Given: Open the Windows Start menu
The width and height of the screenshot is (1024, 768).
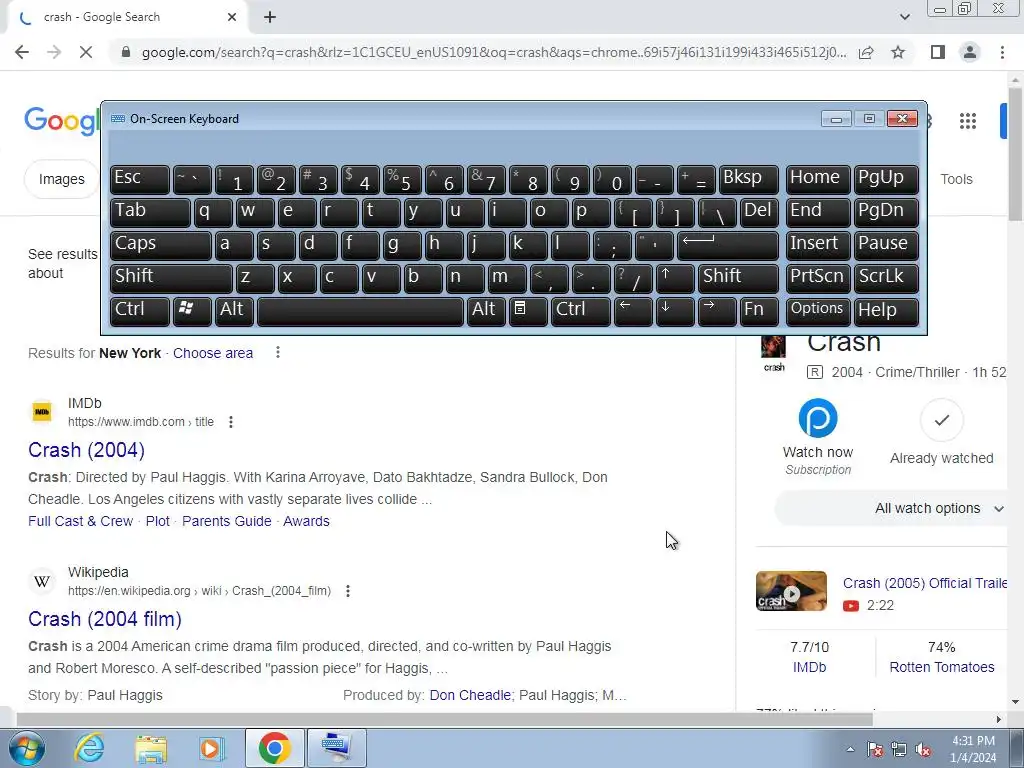Looking at the screenshot, I should tap(26, 748).
